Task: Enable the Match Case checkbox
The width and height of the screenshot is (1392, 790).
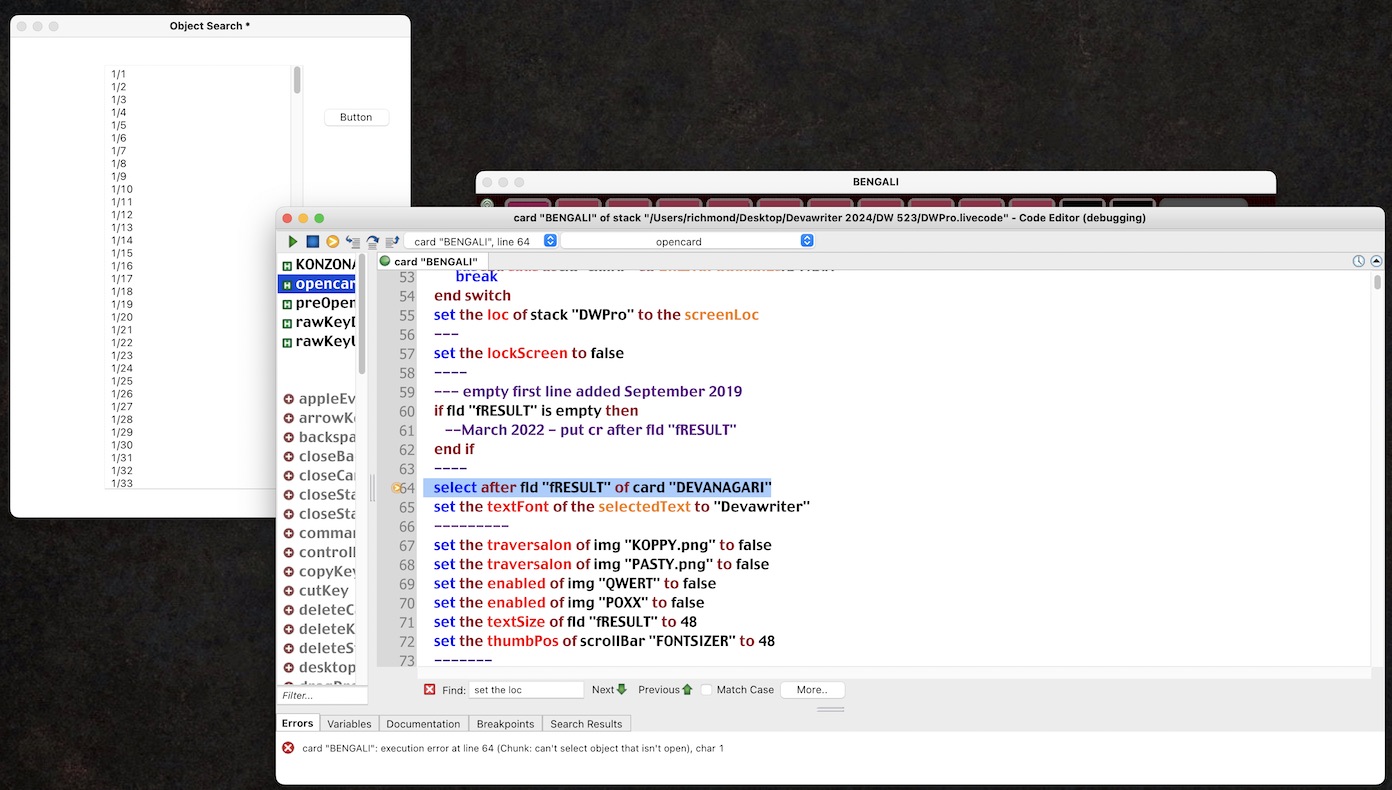Action: 706,690
